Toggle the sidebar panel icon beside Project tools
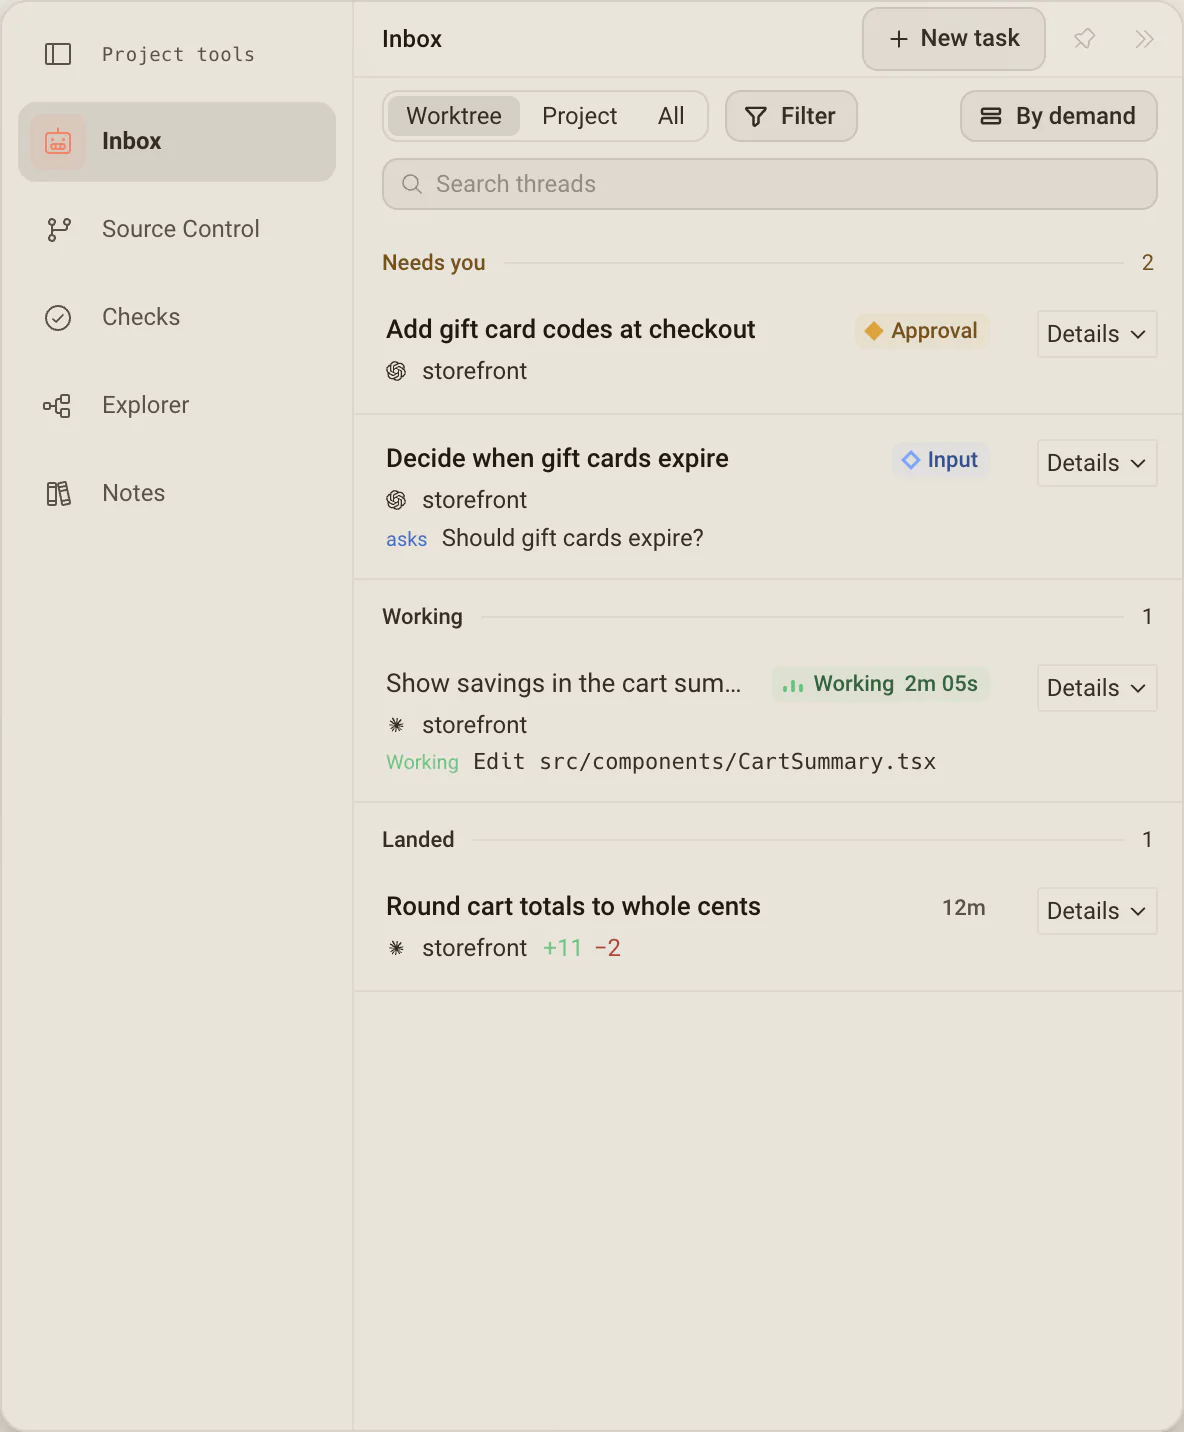The width and height of the screenshot is (1184, 1432). pyautogui.click(x=58, y=54)
